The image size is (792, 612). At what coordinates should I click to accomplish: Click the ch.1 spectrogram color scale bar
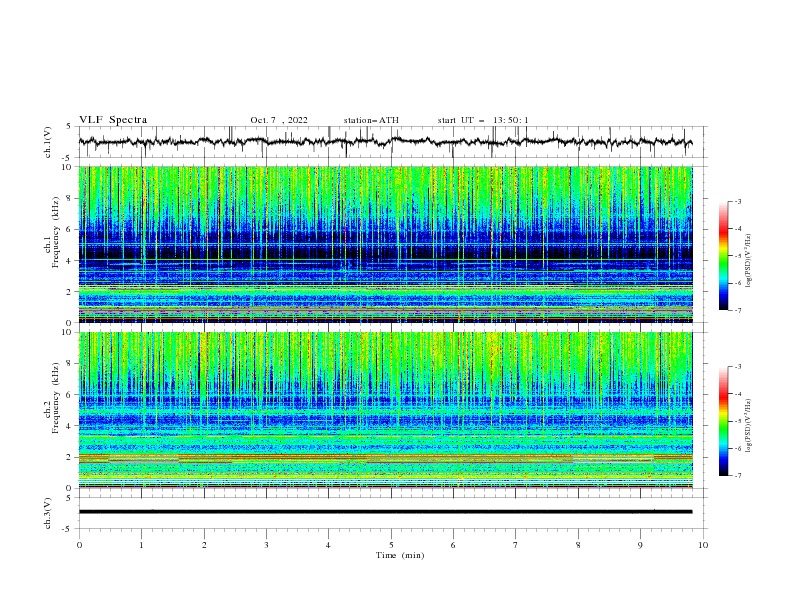(x=724, y=256)
